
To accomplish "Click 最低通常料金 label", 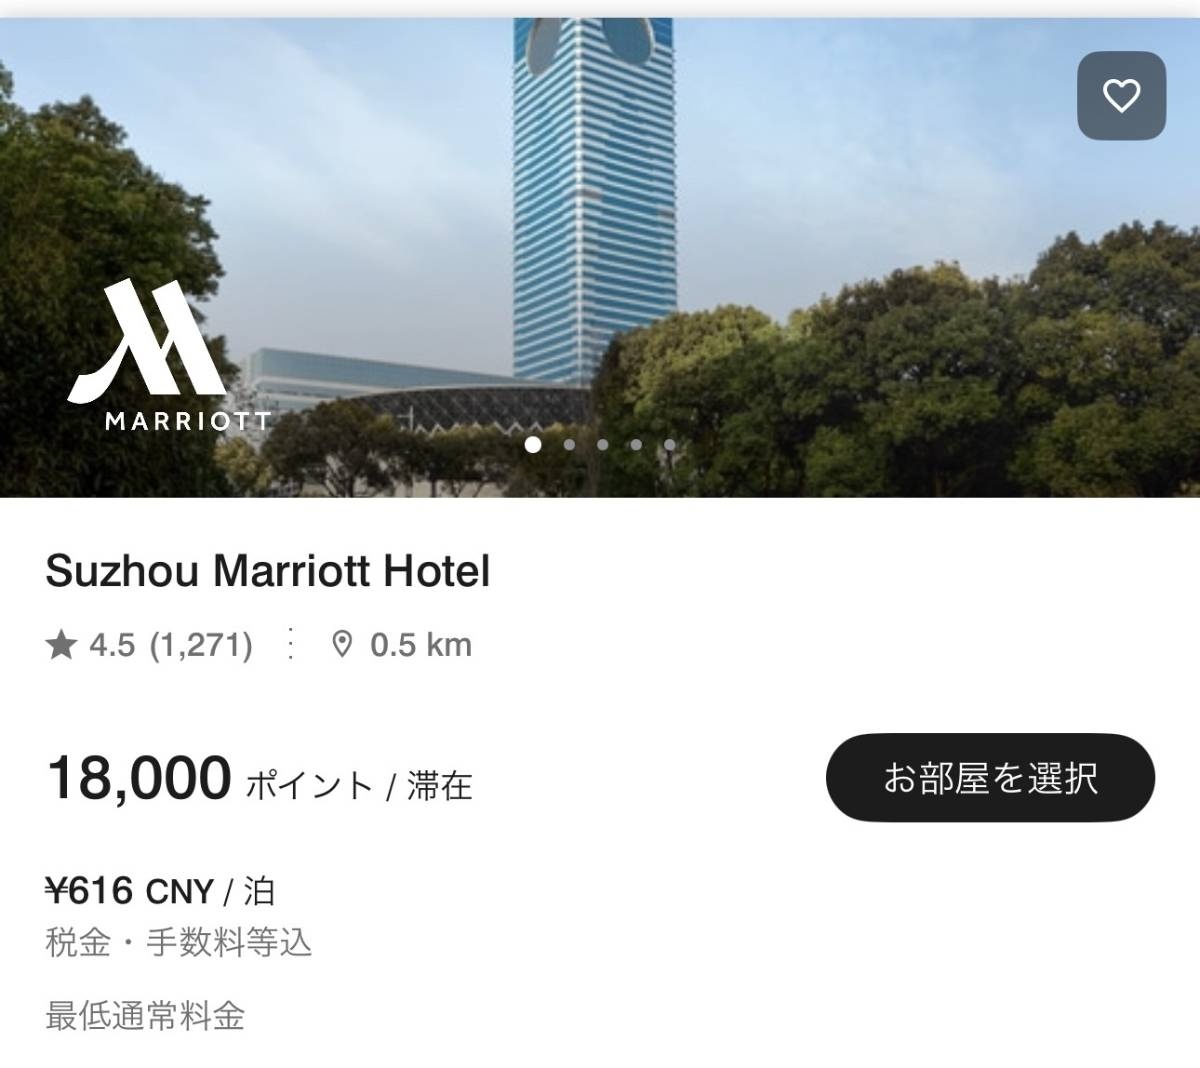I will click(145, 1016).
